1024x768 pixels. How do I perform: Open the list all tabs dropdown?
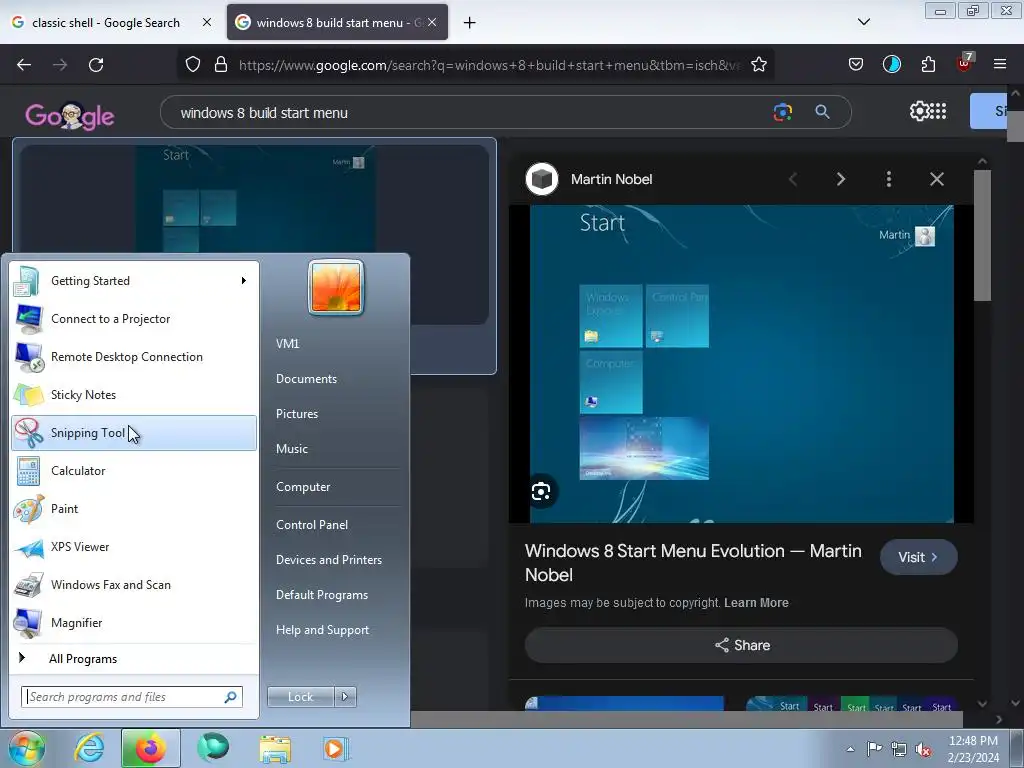[x=864, y=22]
